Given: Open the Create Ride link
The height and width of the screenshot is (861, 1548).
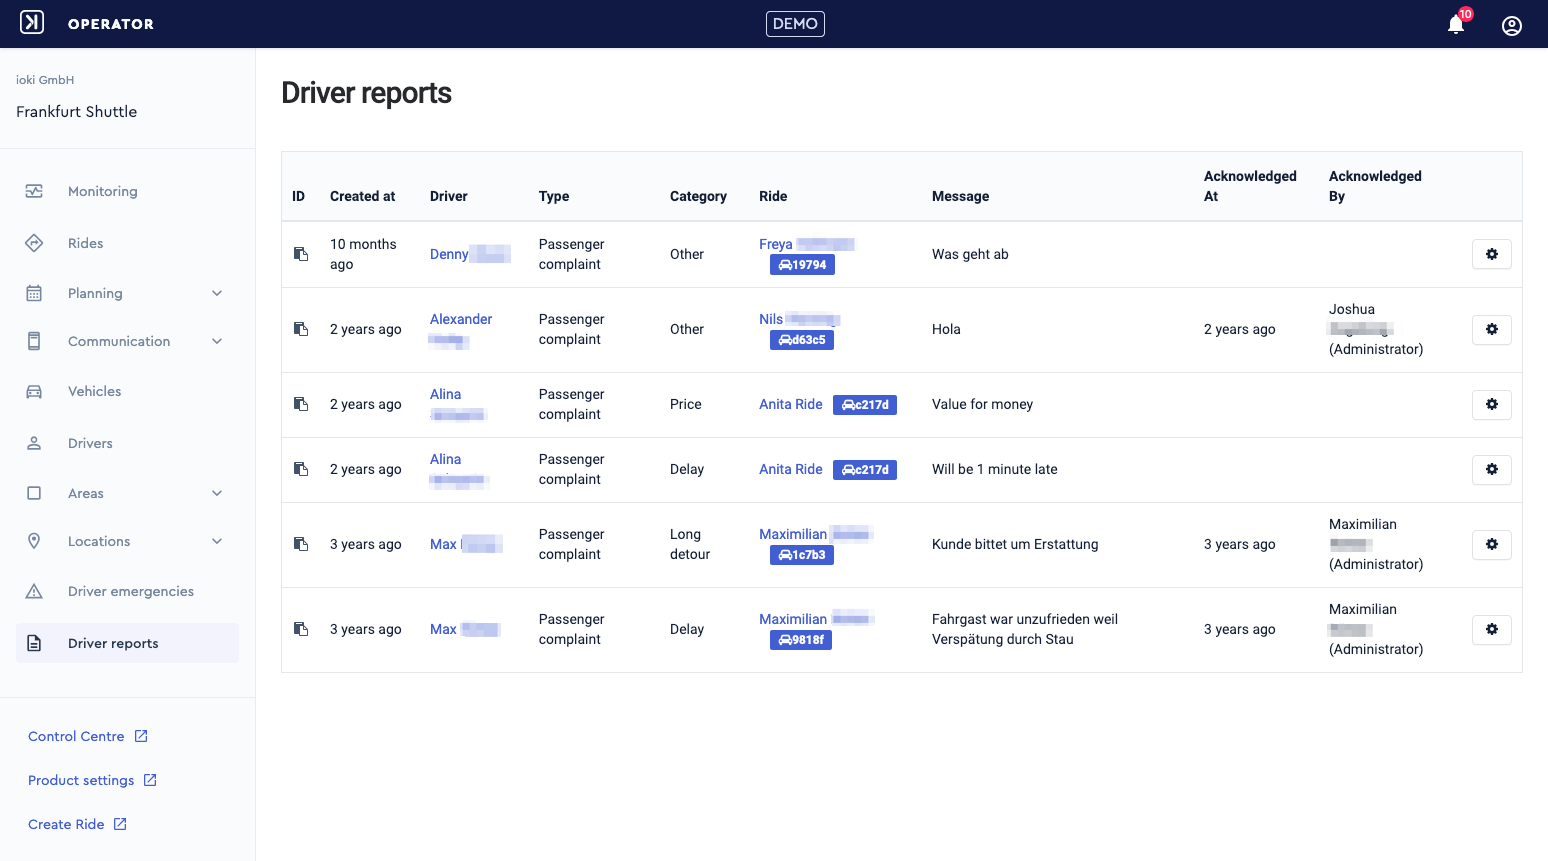Looking at the screenshot, I should 77,824.
